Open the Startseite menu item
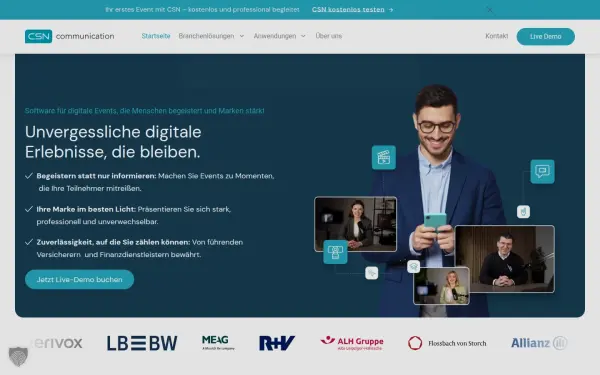 pos(156,36)
